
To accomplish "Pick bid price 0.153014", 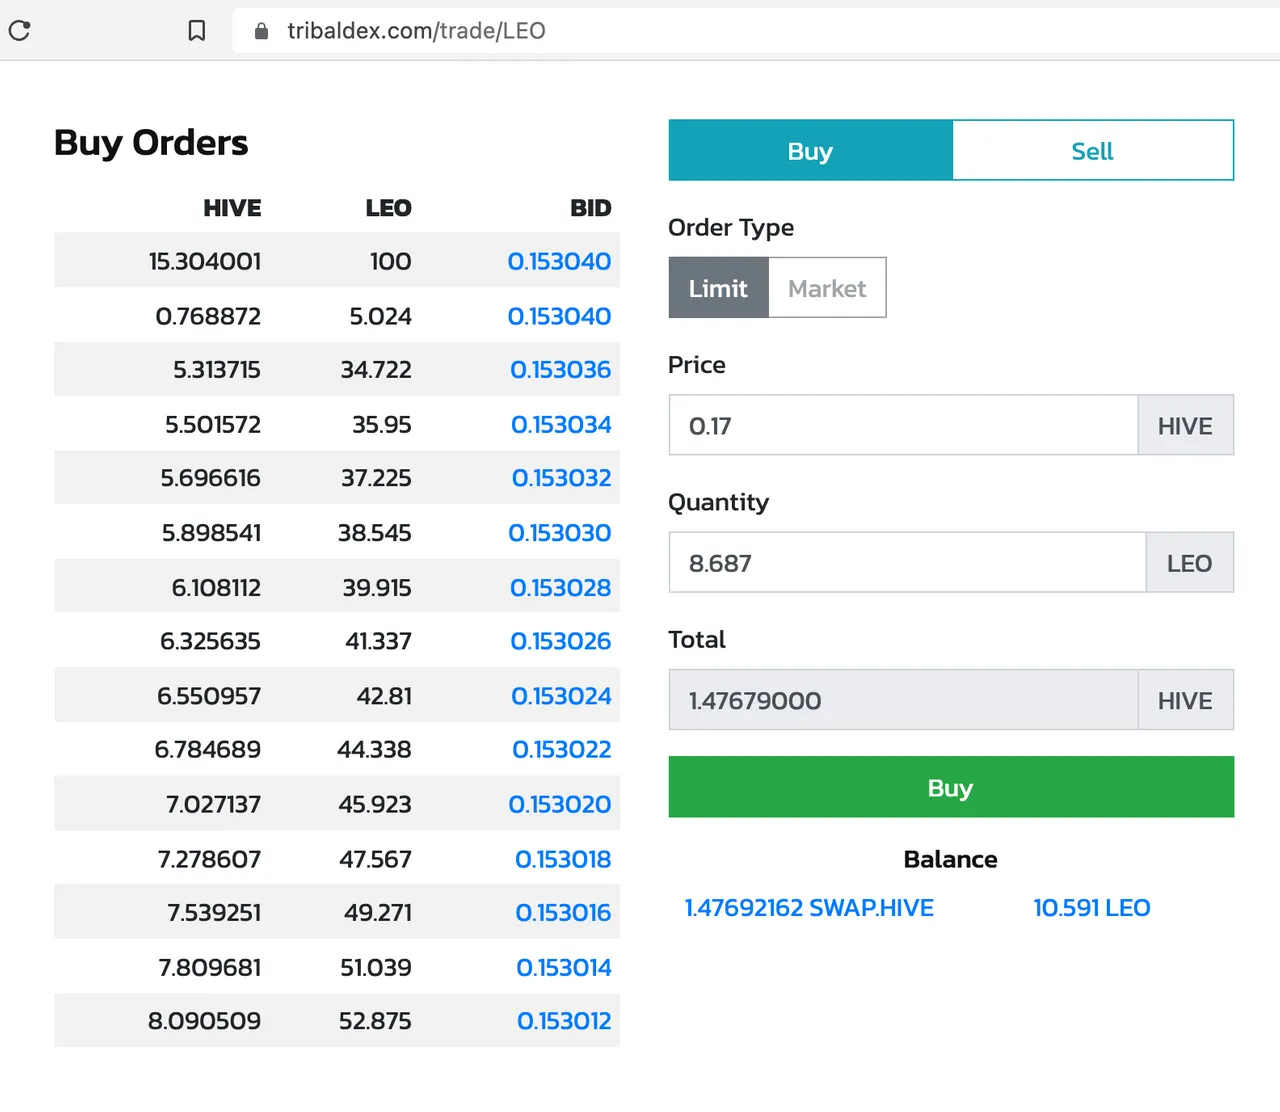I will pyautogui.click(x=564, y=967).
